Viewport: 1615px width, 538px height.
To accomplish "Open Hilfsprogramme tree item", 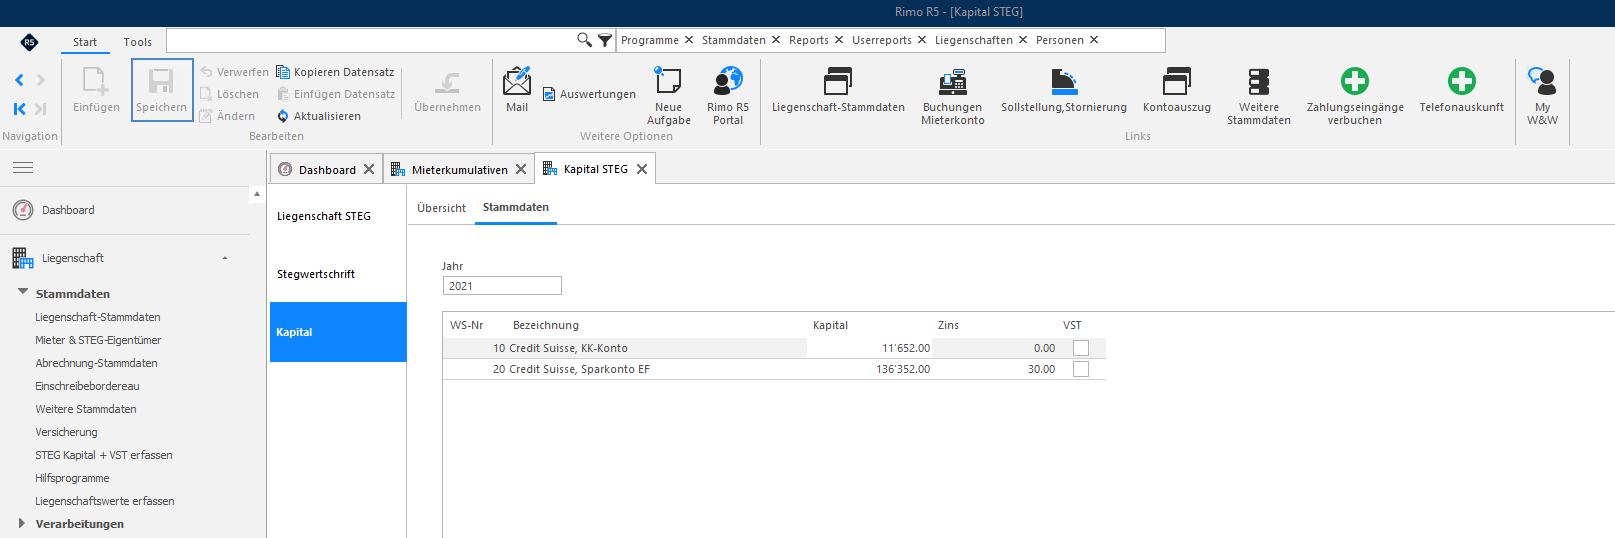I will click(x=72, y=478).
